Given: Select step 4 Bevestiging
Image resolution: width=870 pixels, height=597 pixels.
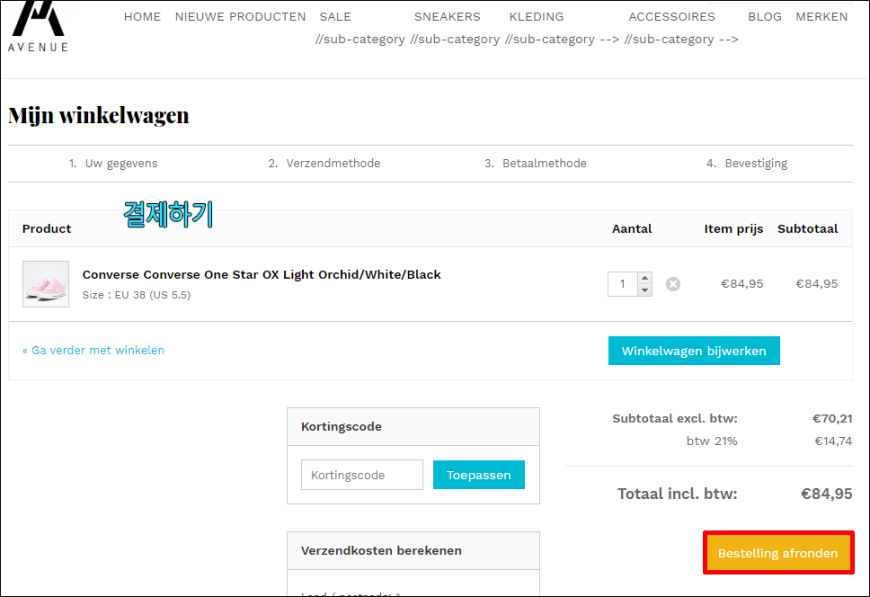Looking at the screenshot, I should (747, 163).
